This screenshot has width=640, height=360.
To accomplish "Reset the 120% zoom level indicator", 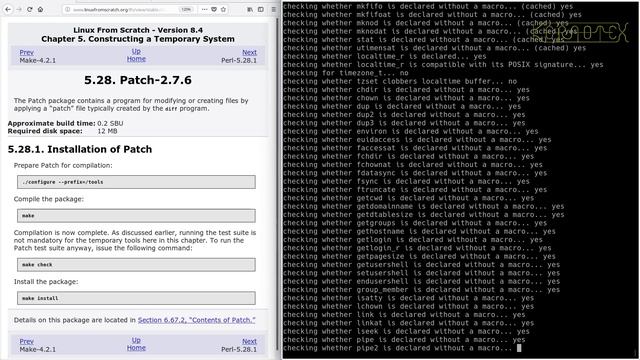I will point(186,9).
